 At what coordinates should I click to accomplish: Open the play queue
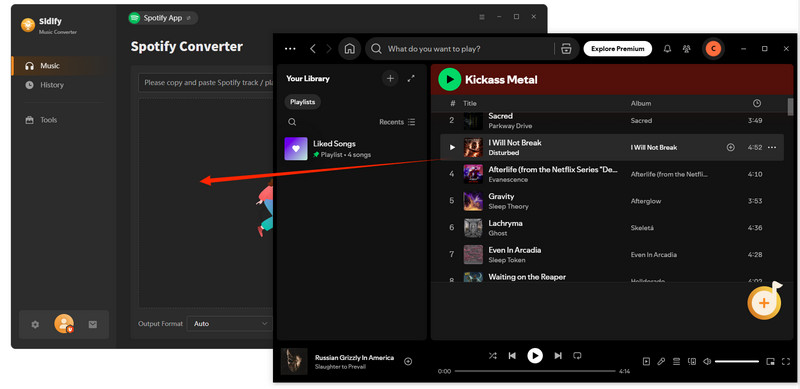pyautogui.click(x=677, y=361)
